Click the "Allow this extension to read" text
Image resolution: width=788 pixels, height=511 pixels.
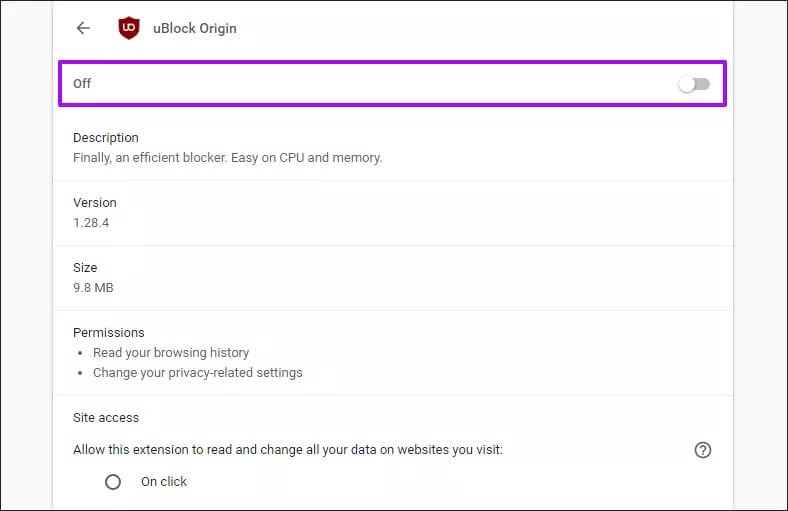(x=288, y=450)
